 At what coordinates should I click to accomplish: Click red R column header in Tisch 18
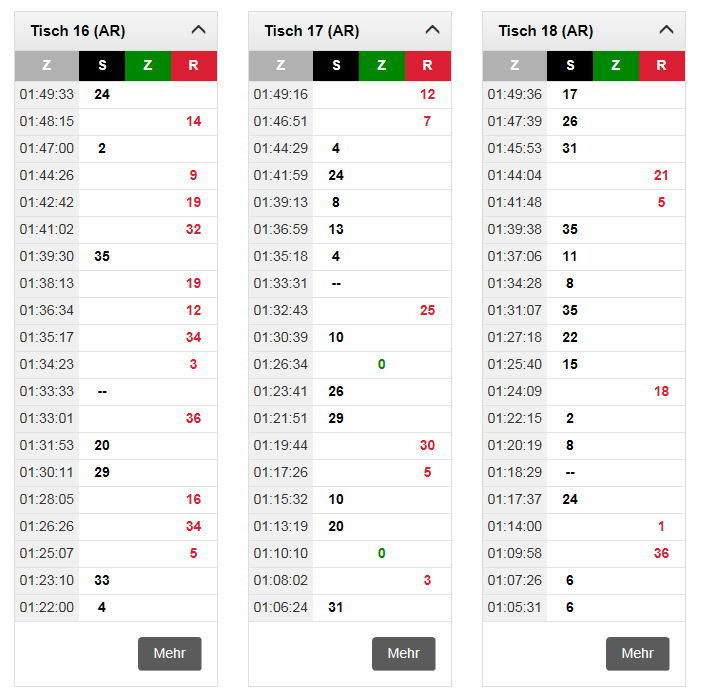pos(661,66)
